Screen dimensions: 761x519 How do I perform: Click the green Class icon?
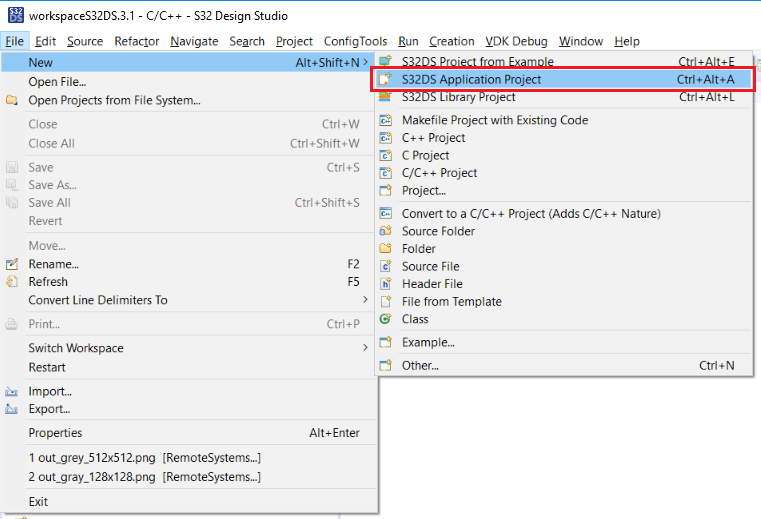(x=385, y=319)
